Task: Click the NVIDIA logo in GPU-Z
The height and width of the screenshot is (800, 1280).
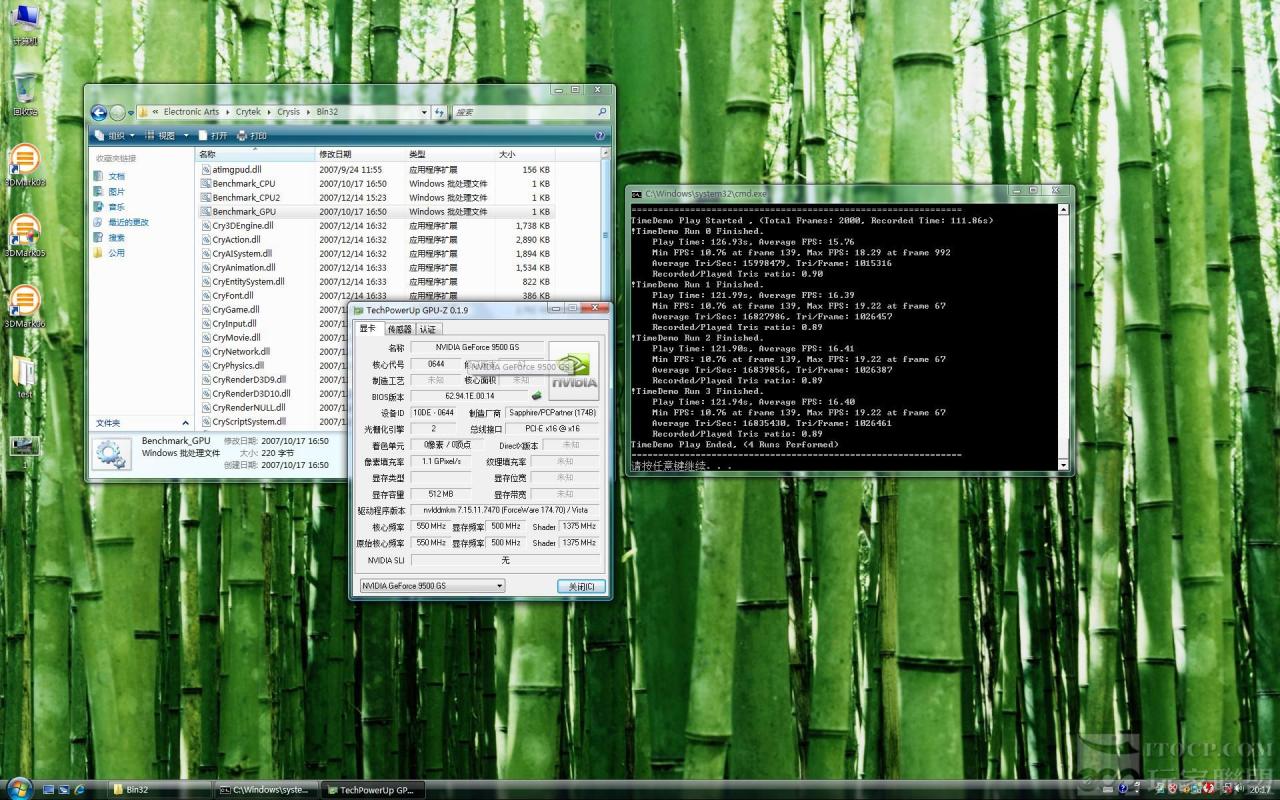Action: (x=574, y=371)
